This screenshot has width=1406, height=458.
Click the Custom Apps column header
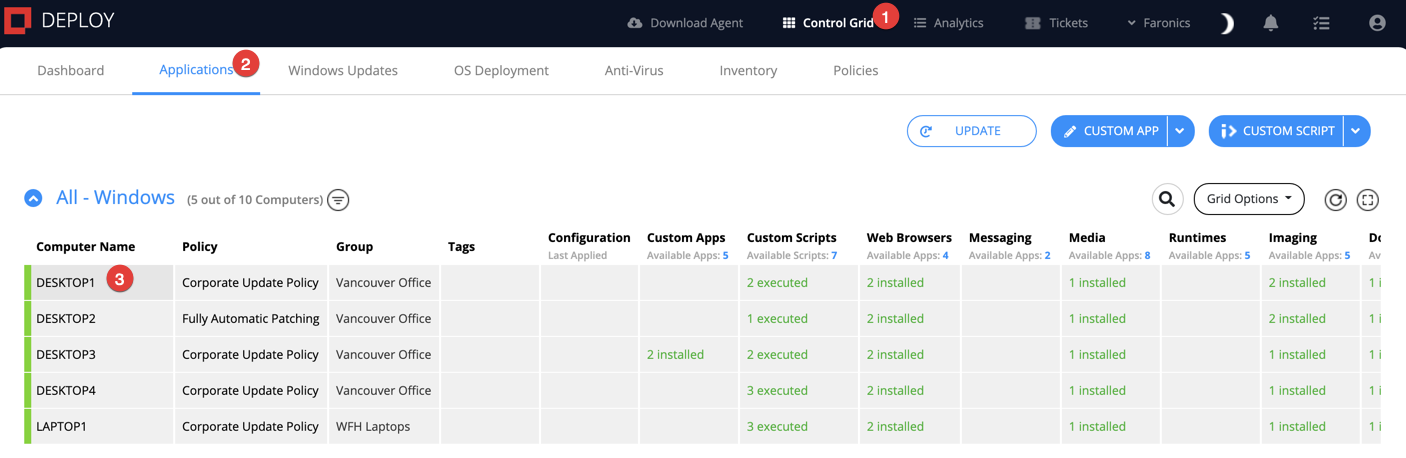pos(686,238)
